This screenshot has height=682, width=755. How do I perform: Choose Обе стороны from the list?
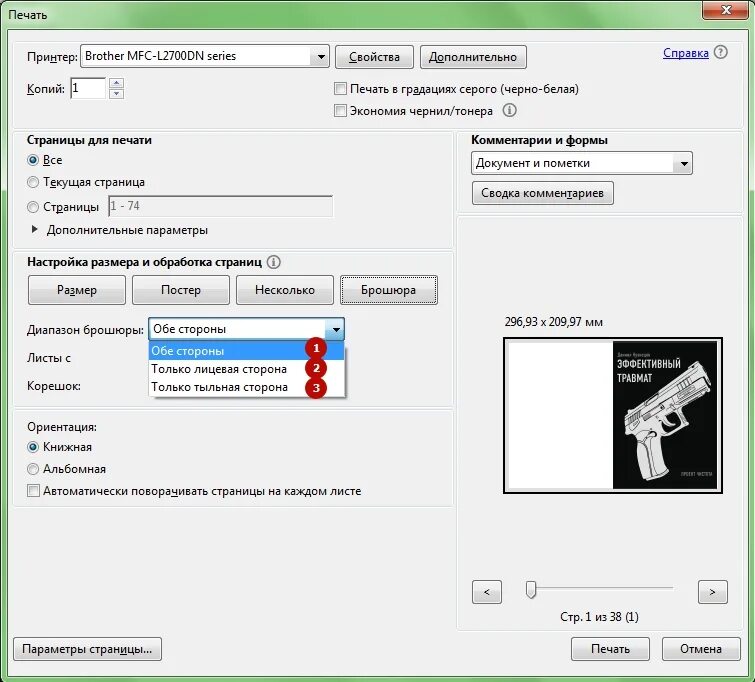[x=247, y=351]
